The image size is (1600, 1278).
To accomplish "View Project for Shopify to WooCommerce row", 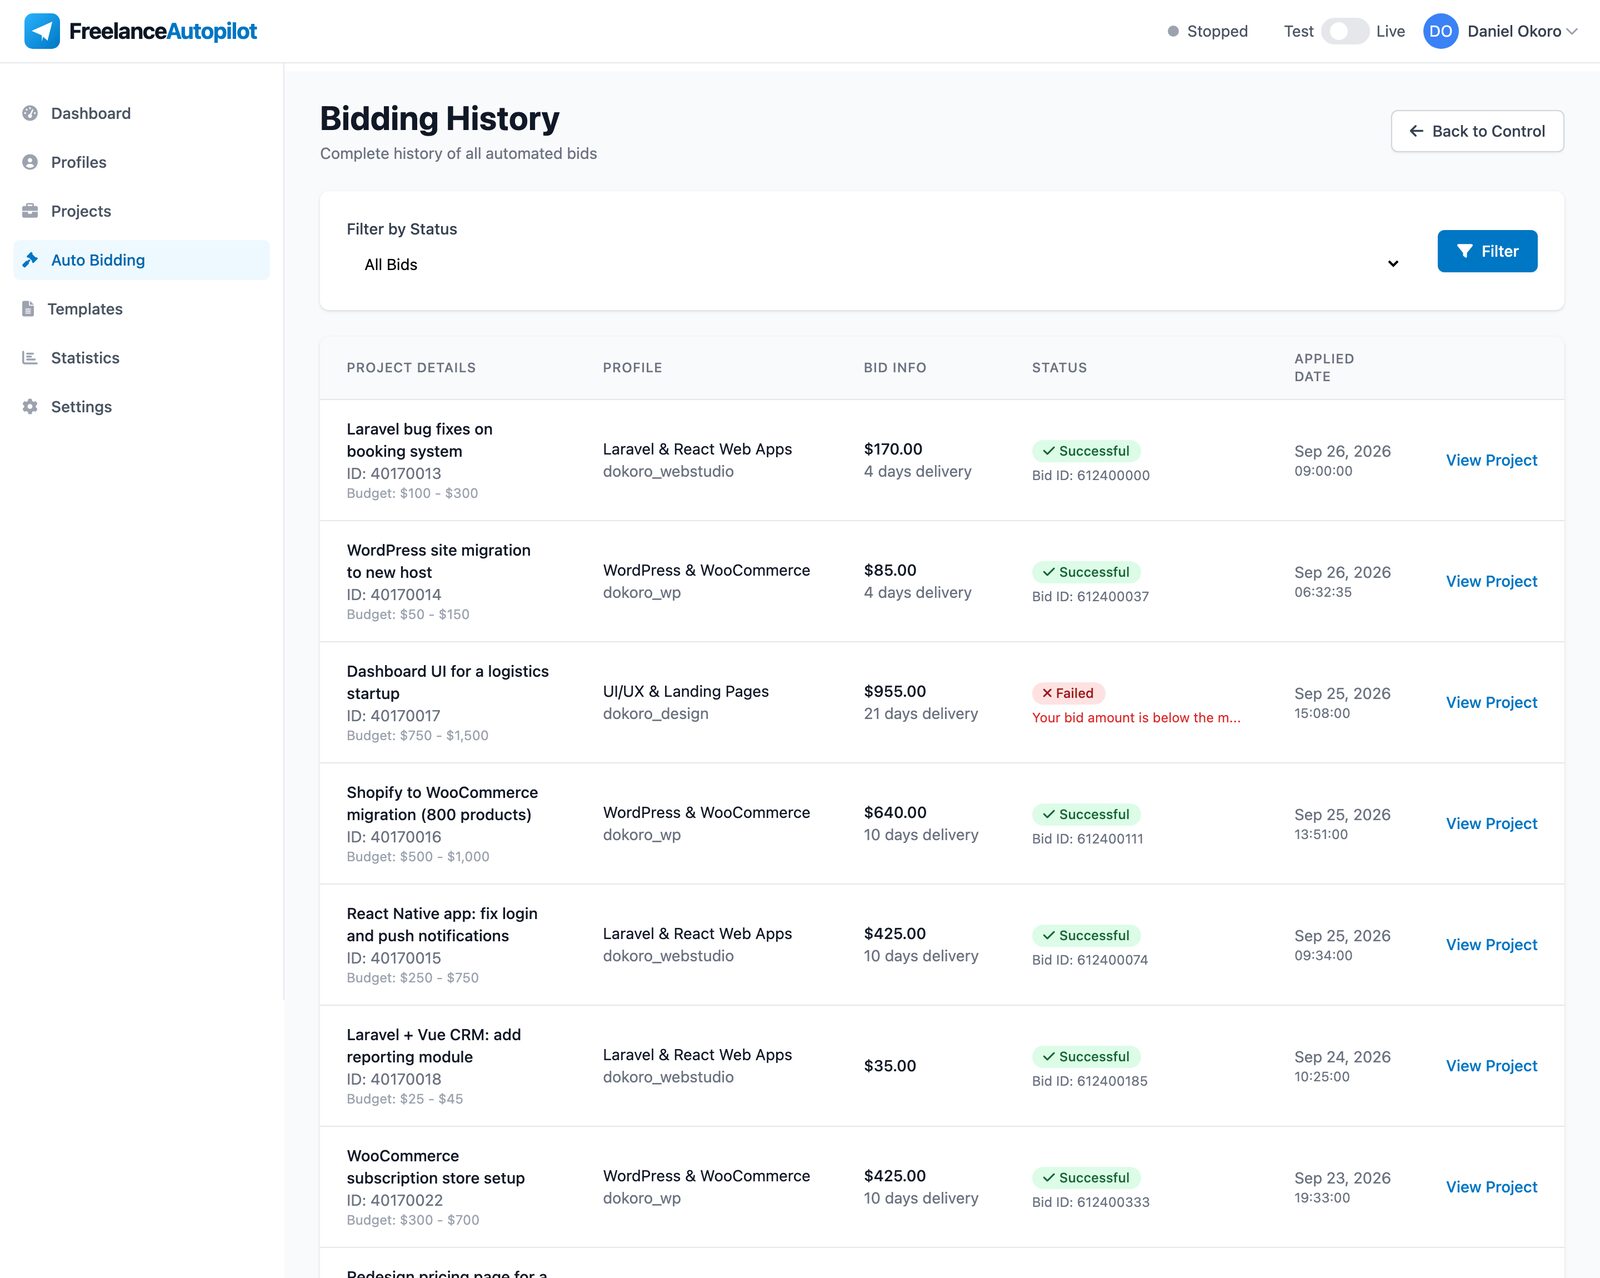I will [x=1491, y=823].
